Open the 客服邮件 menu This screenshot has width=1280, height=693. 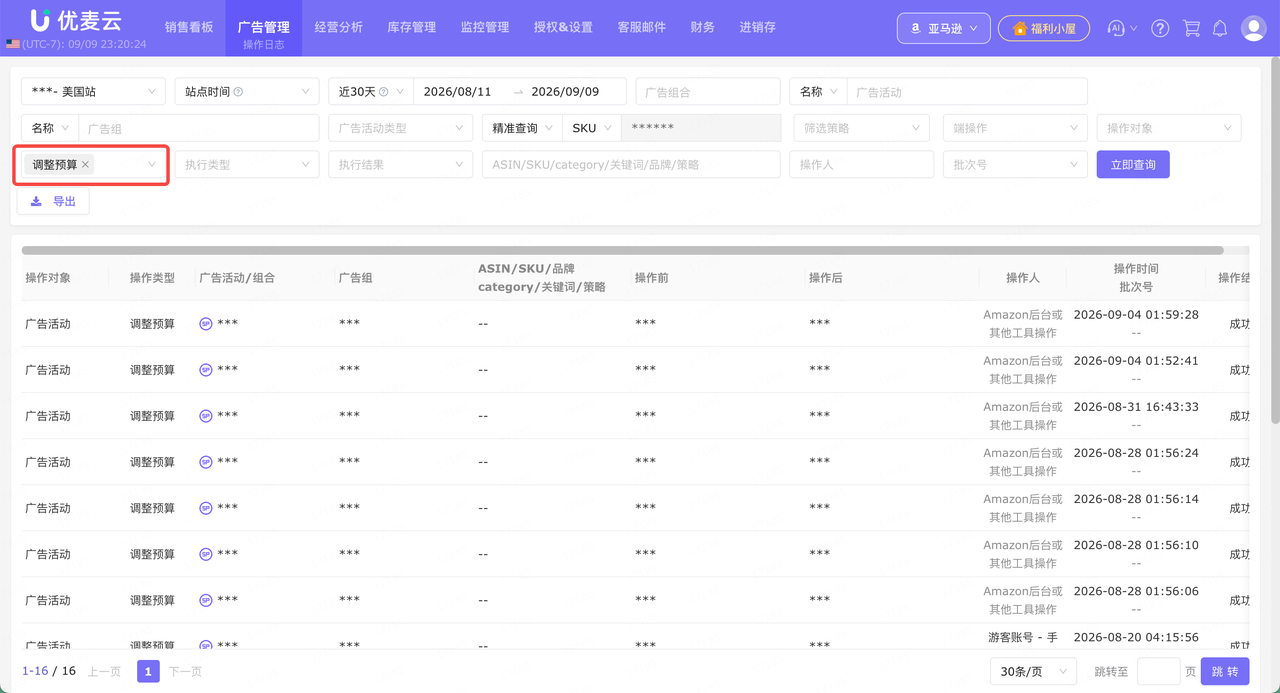tap(642, 27)
